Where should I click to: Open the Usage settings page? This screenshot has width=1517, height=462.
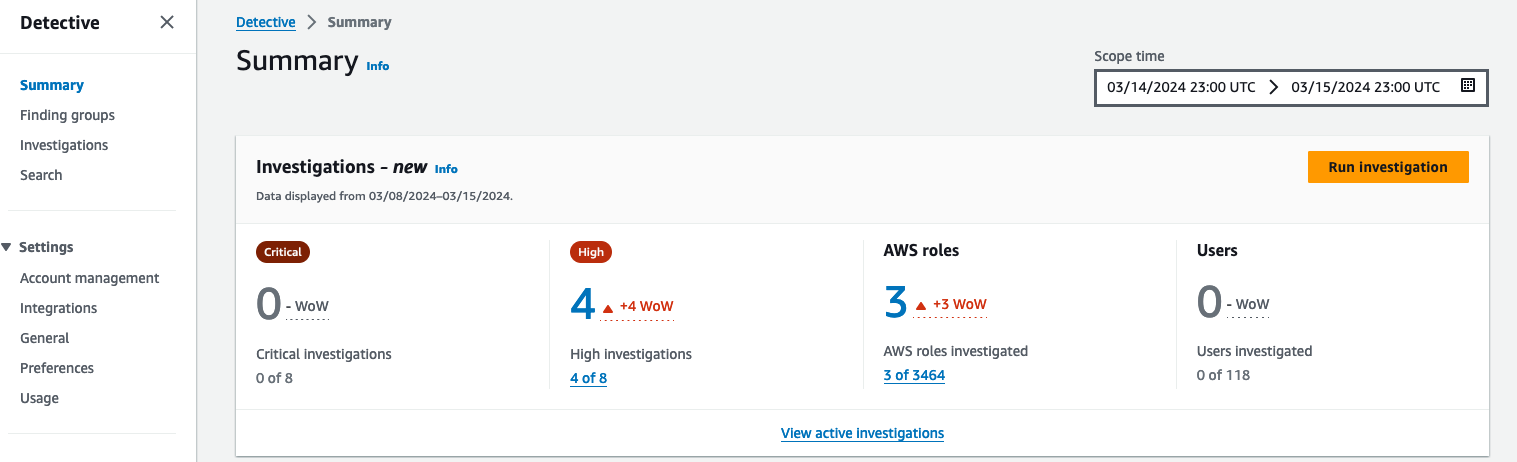[39, 398]
